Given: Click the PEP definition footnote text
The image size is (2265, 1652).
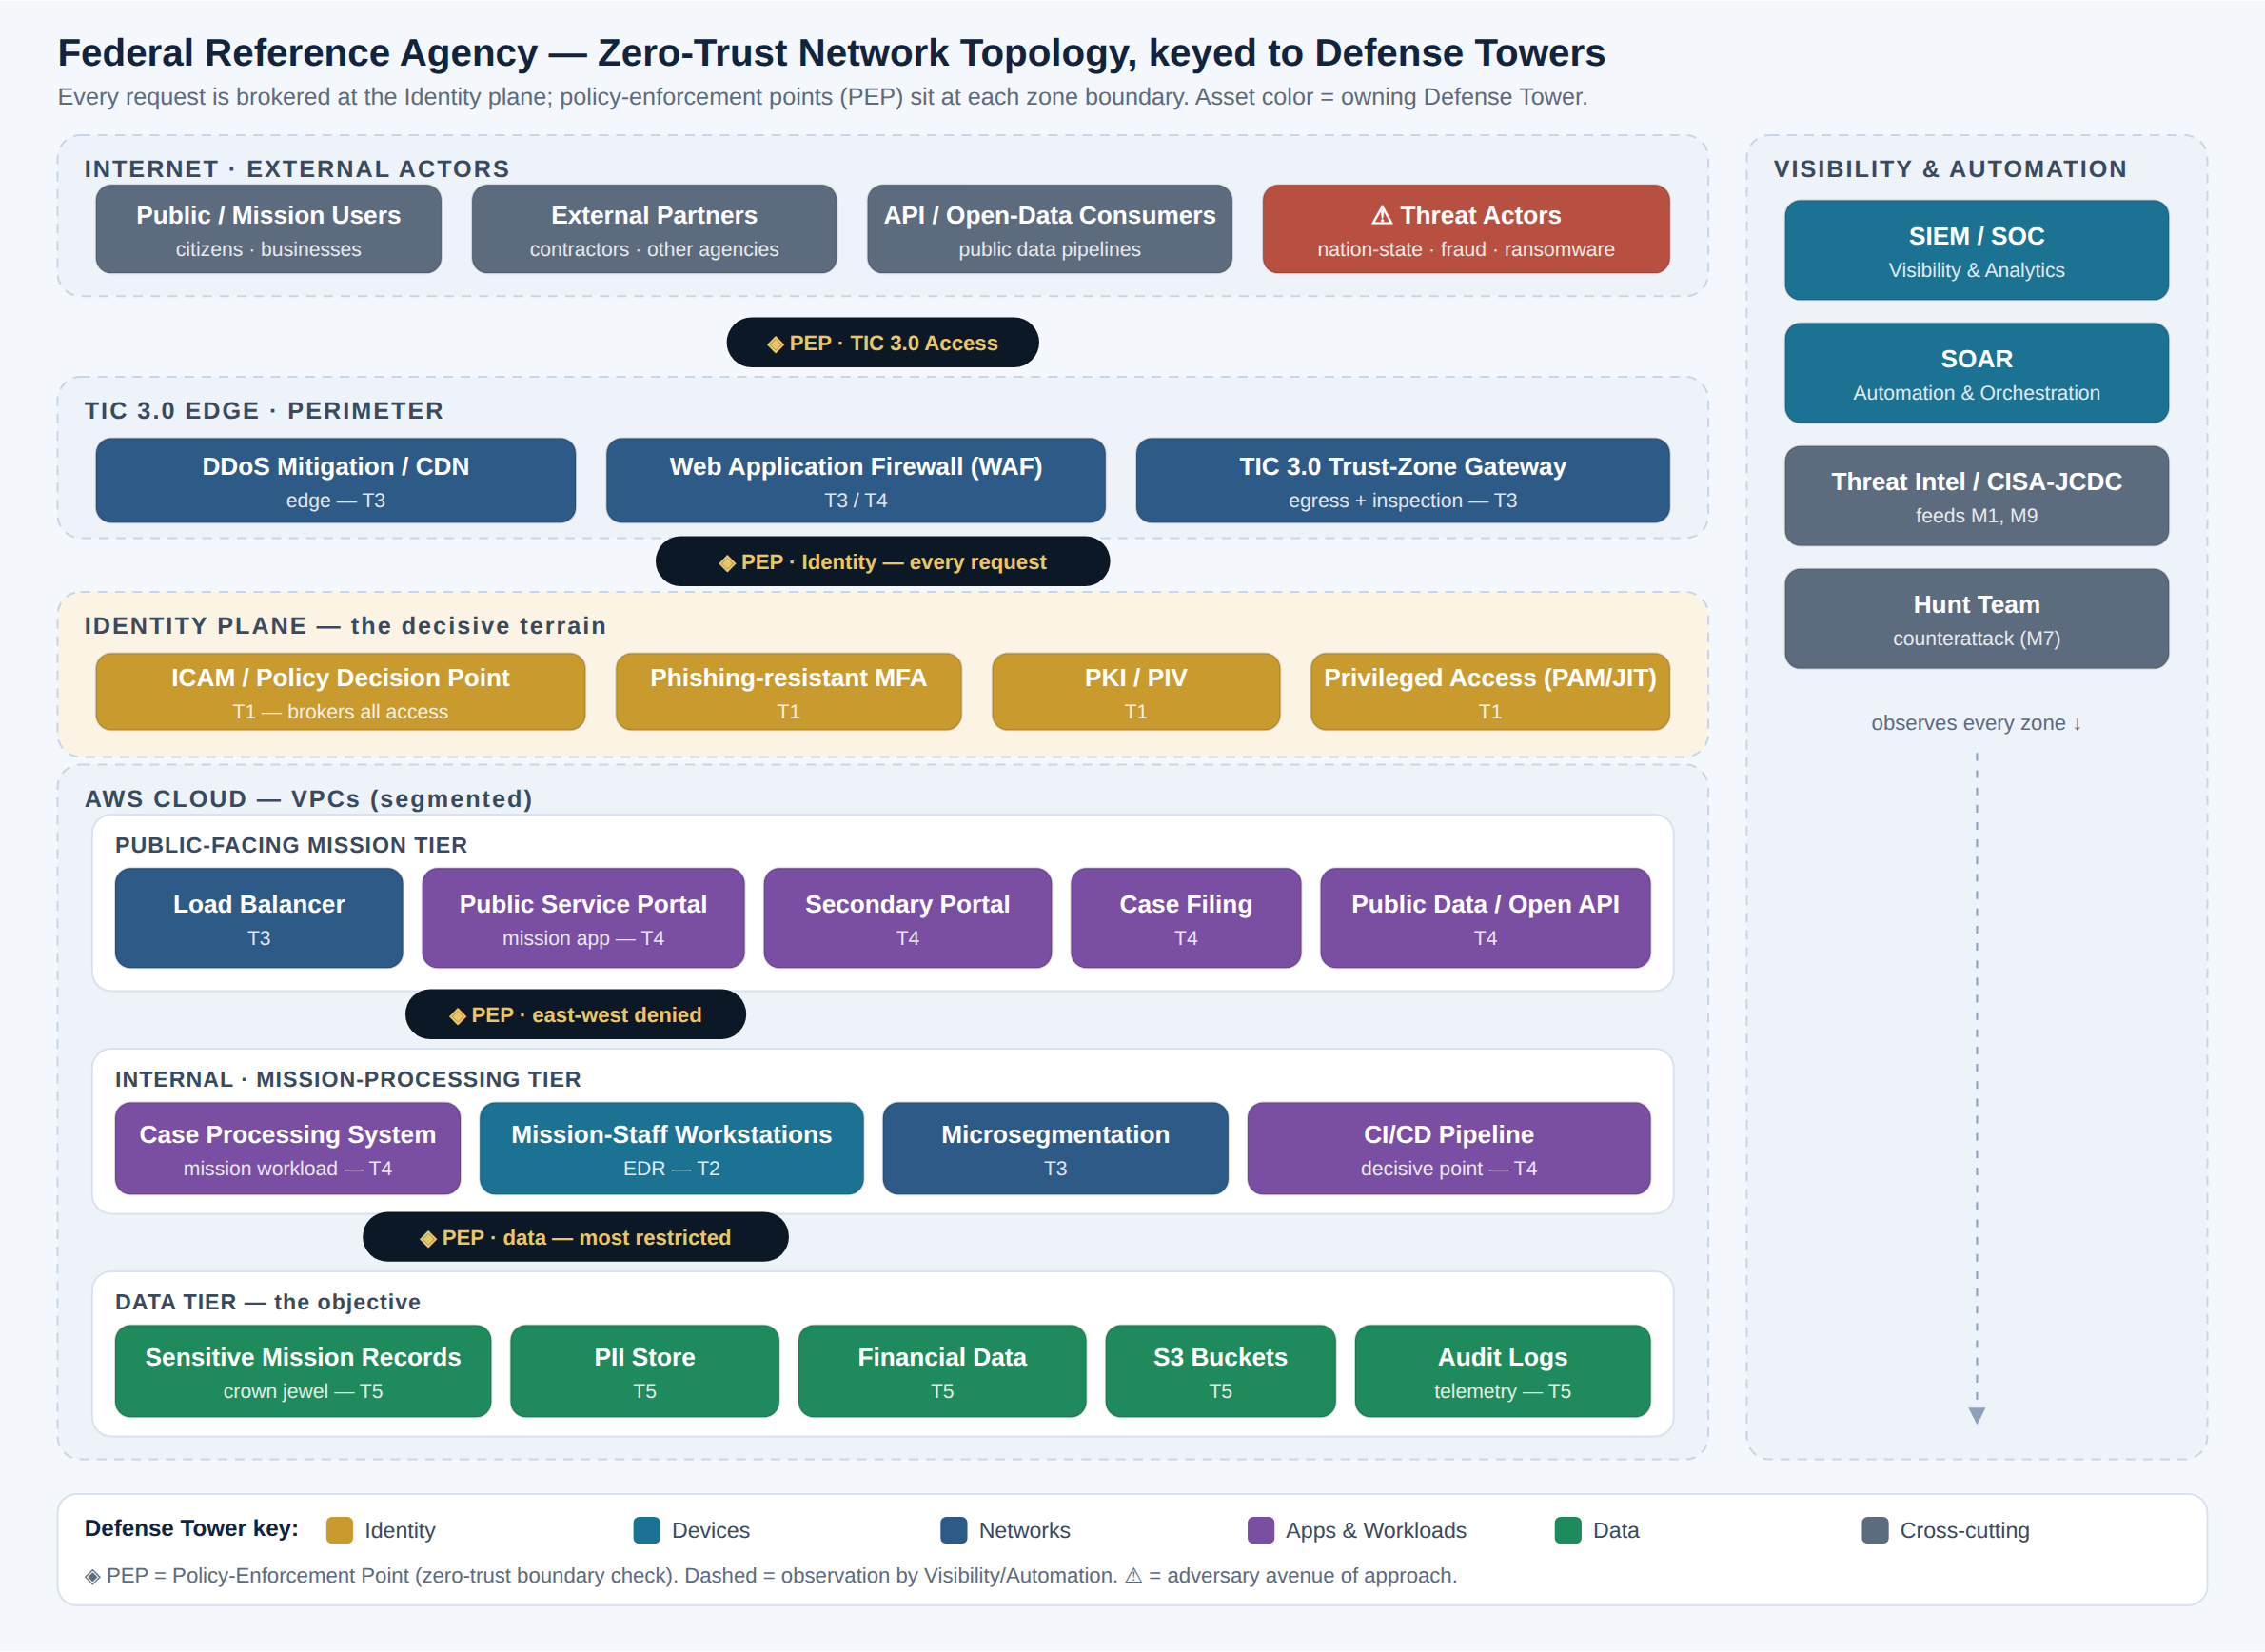Looking at the screenshot, I should (771, 1576).
